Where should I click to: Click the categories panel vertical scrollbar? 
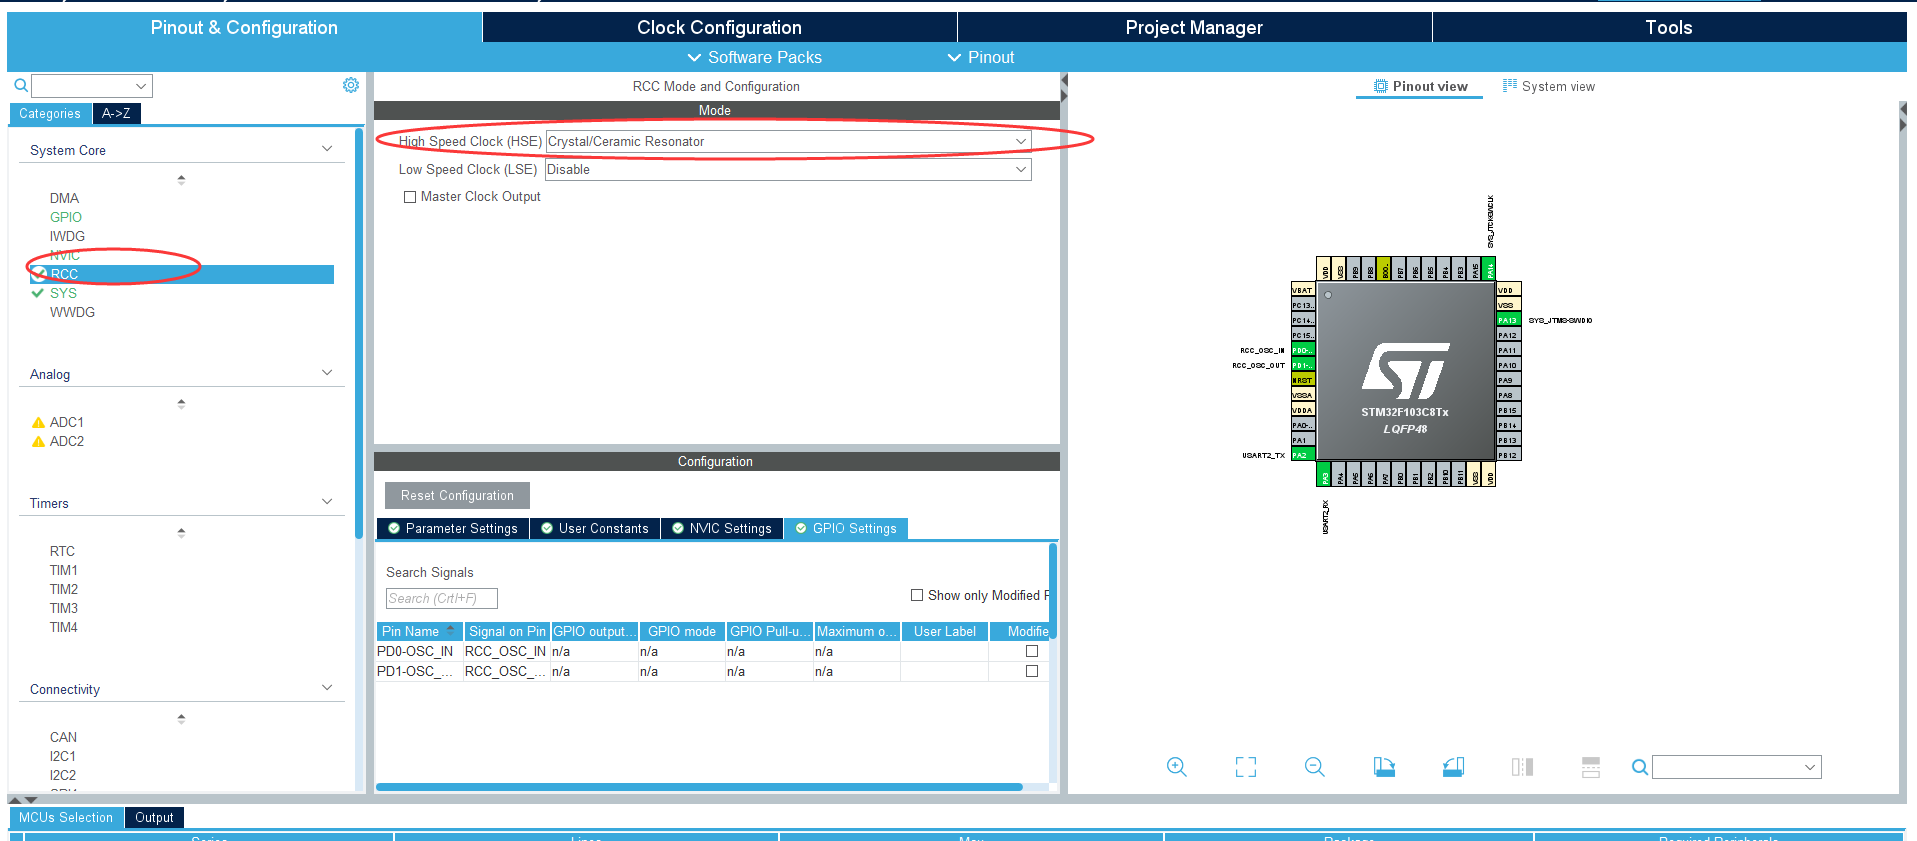point(358,333)
